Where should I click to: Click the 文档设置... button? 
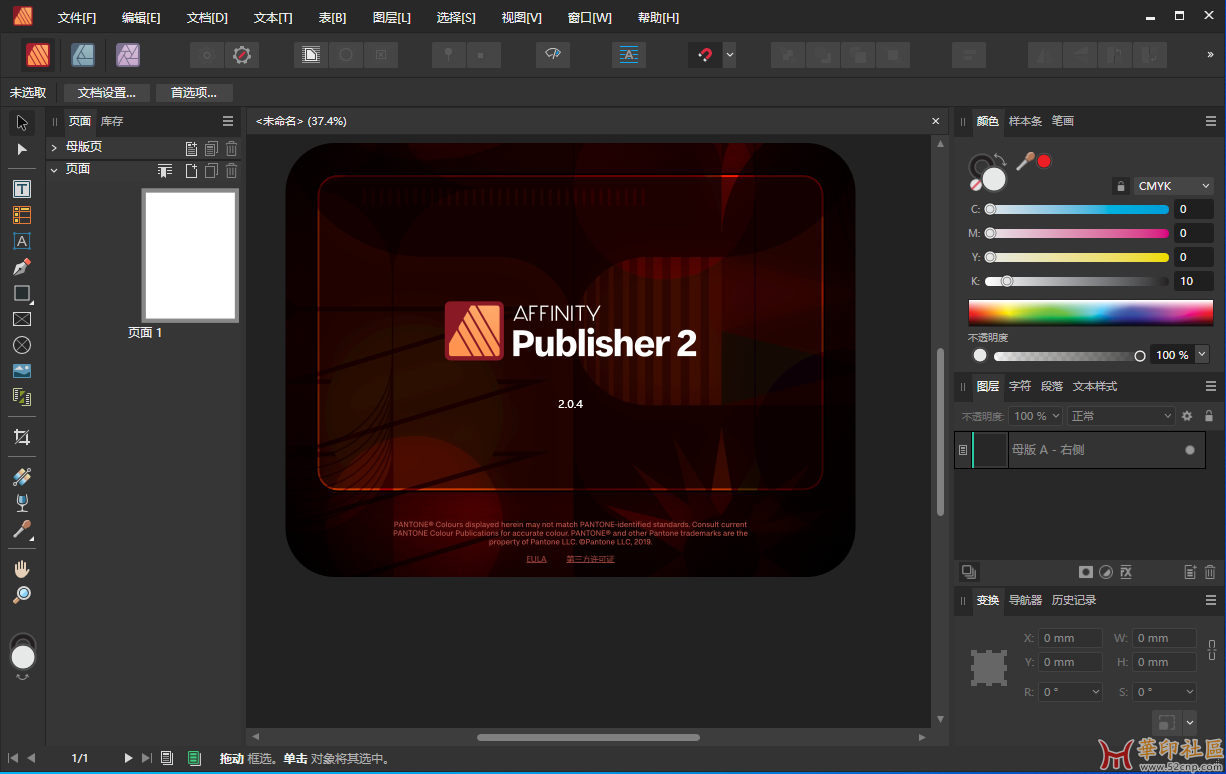[107, 93]
